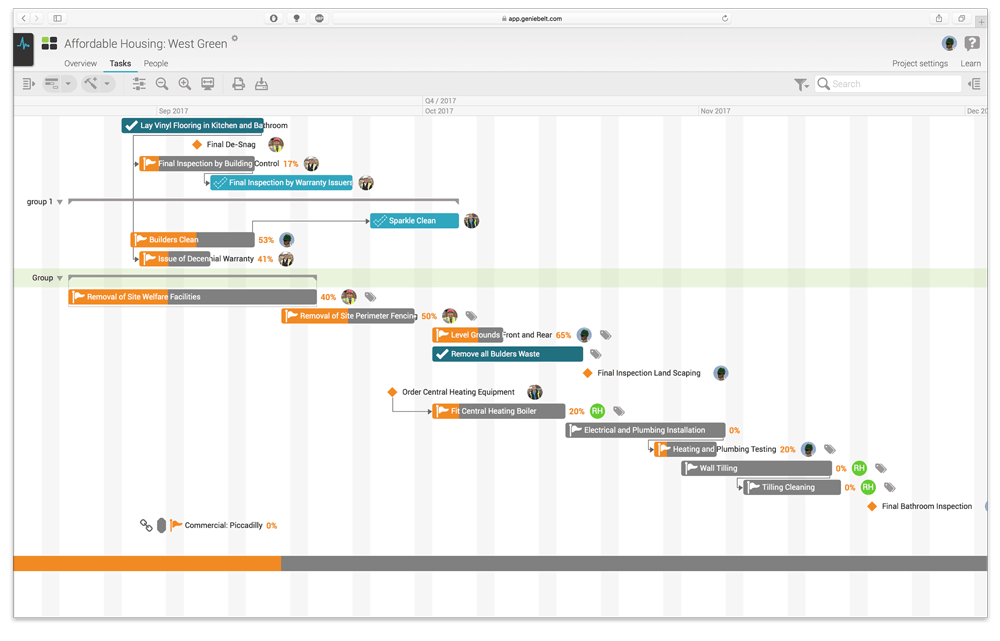This screenshot has height=641, width=1000.
Task: Switch to the People tab
Action: (x=155, y=63)
